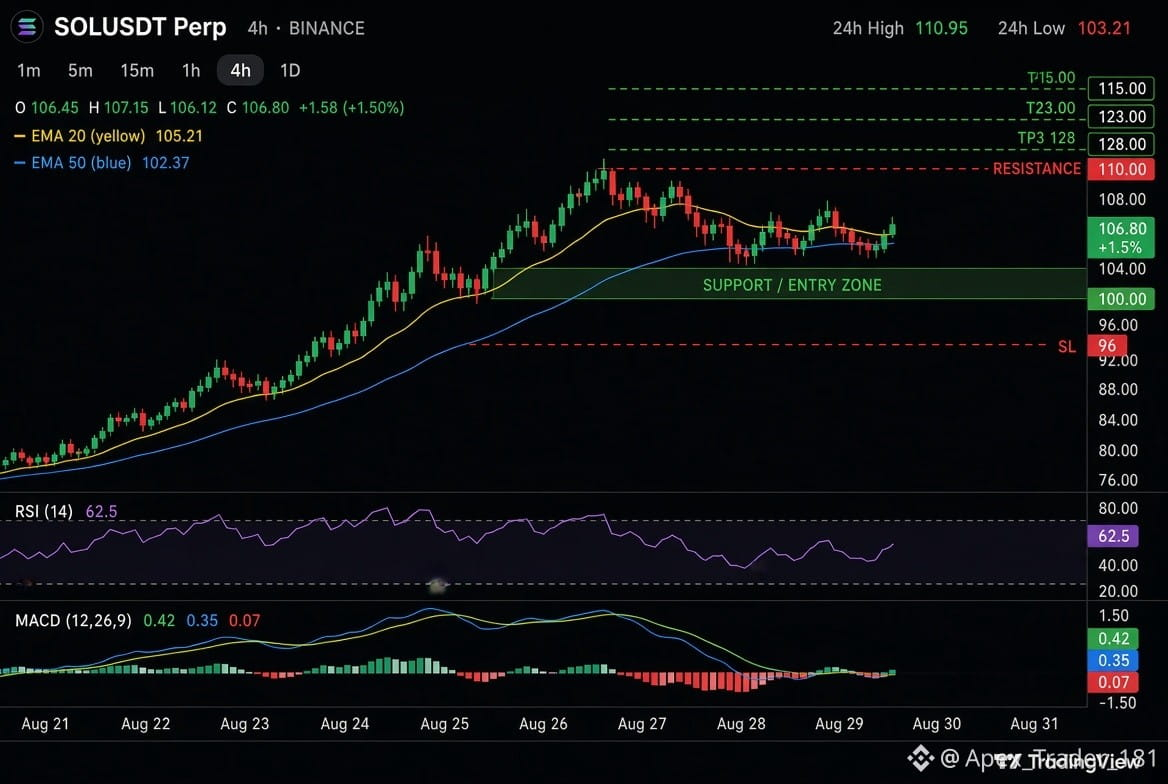Viewport: 1168px width, 784px height.
Task: Click the close price C 106.80
Action: coord(258,108)
